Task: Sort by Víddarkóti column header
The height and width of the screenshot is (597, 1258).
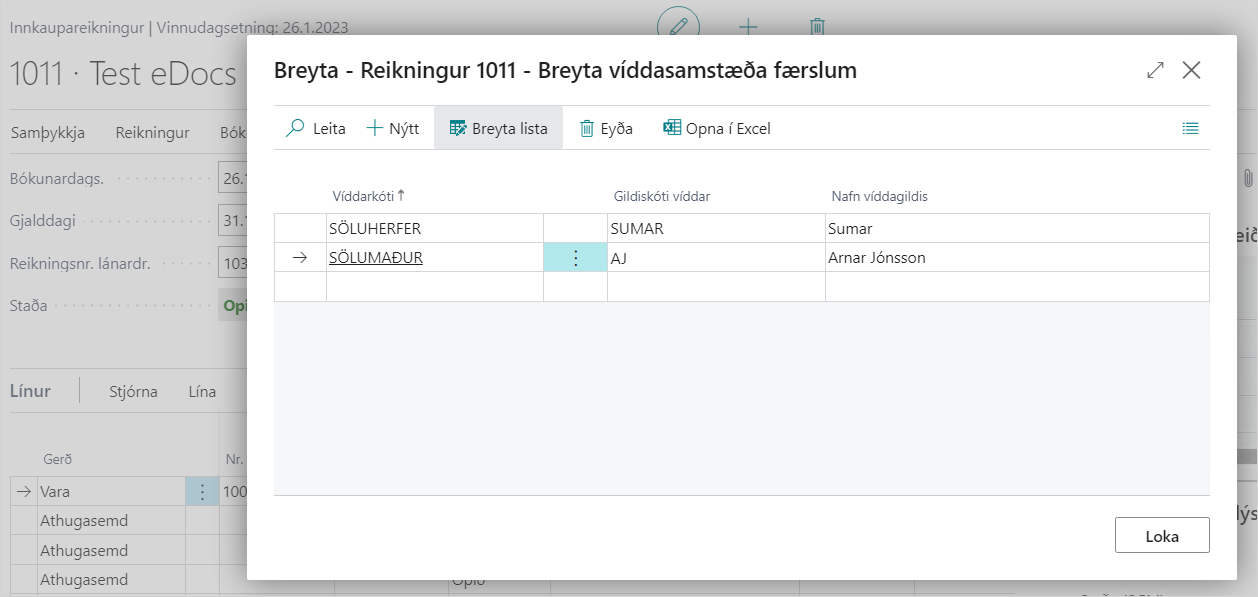Action: coord(361,196)
